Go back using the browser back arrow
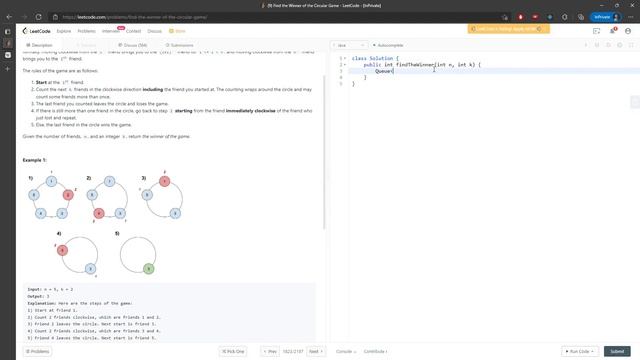 point(9,17)
